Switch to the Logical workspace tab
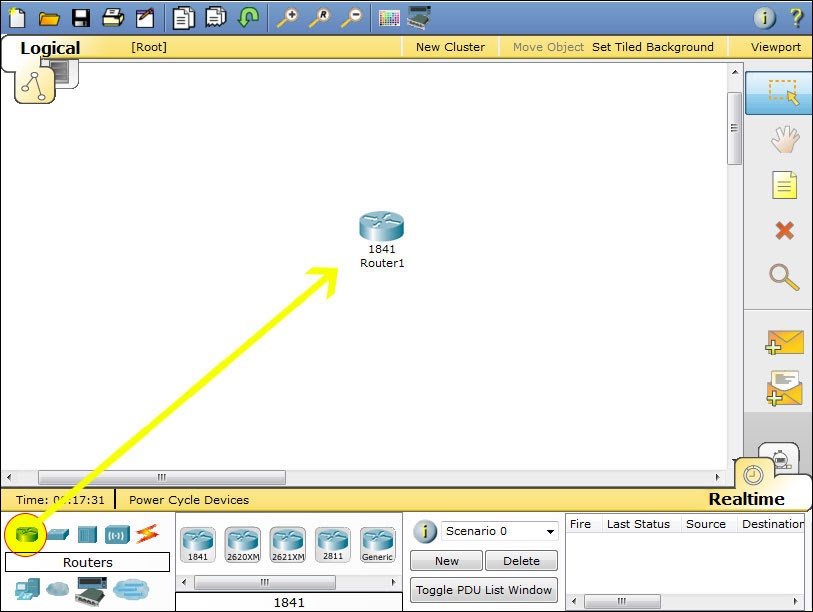 [50, 48]
